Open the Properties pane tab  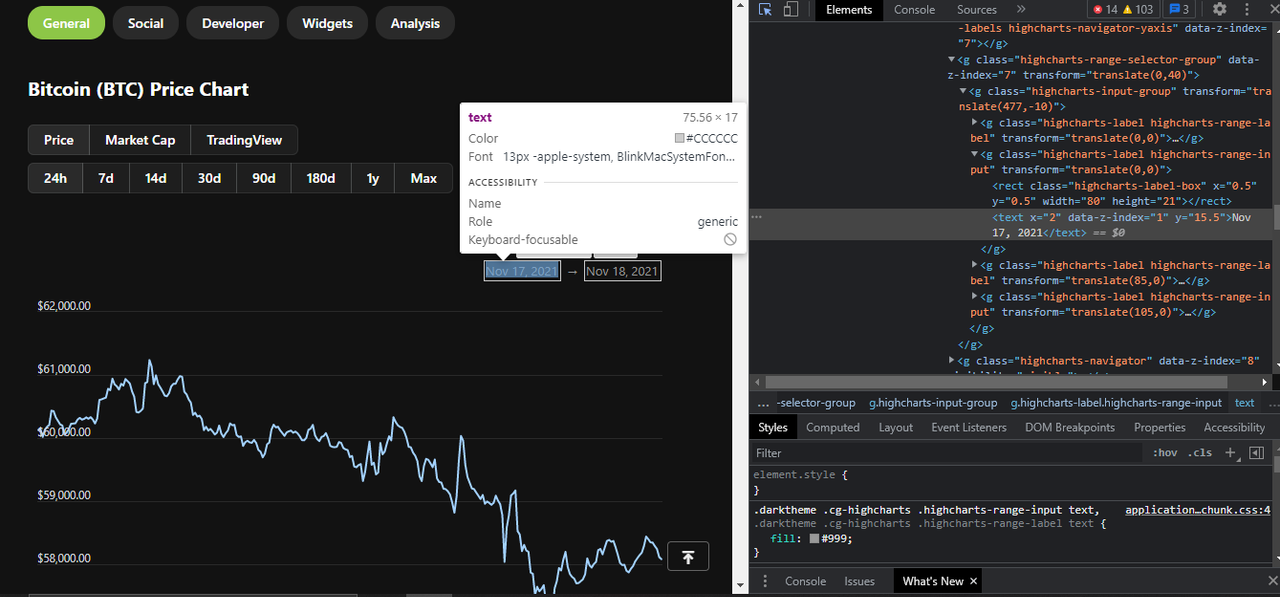pos(1160,427)
